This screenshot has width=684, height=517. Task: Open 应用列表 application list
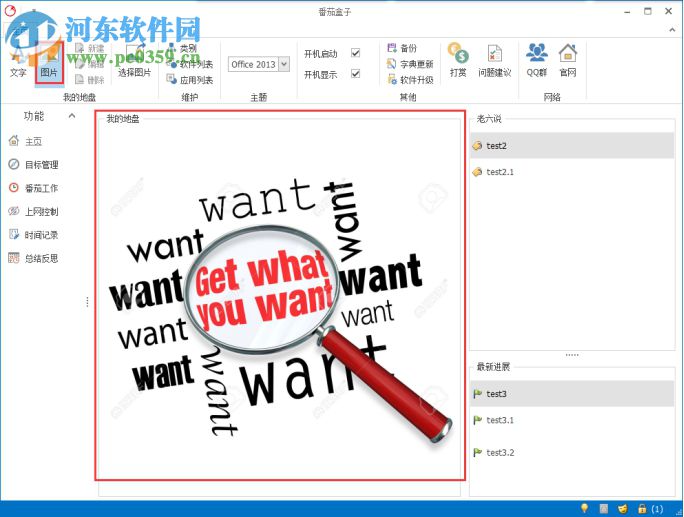[x=190, y=80]
